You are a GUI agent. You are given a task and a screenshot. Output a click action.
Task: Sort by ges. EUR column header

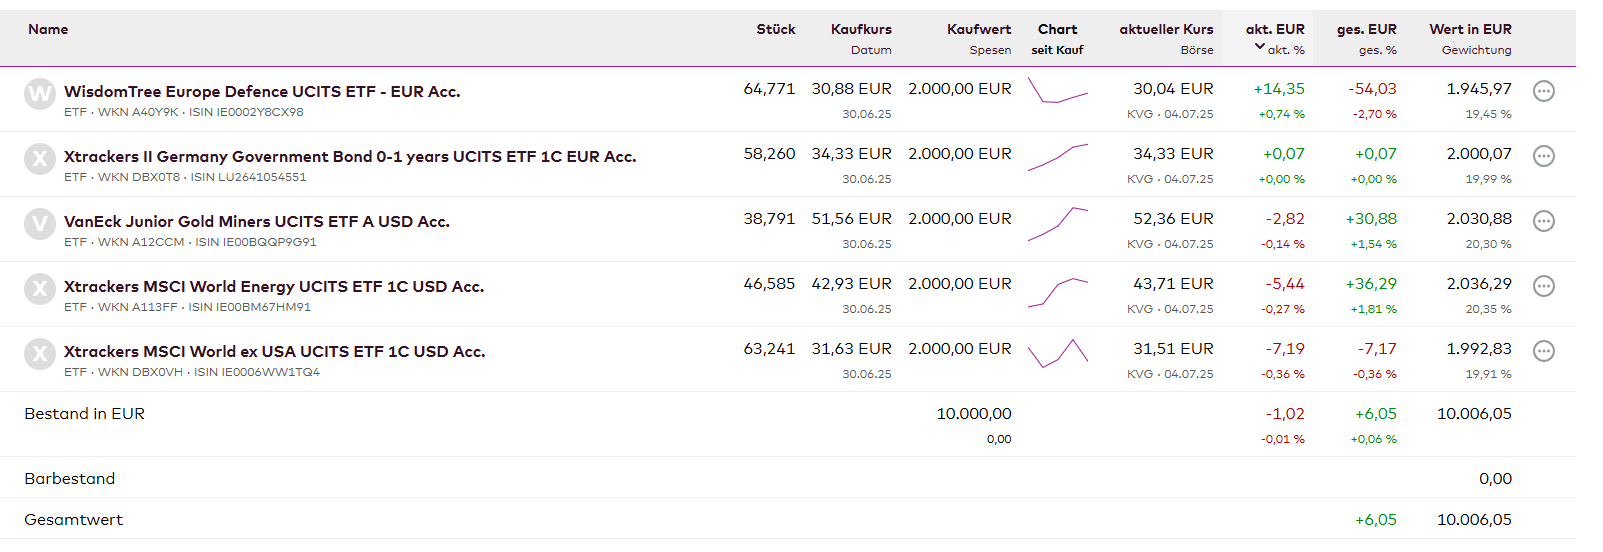[1366, 29]
